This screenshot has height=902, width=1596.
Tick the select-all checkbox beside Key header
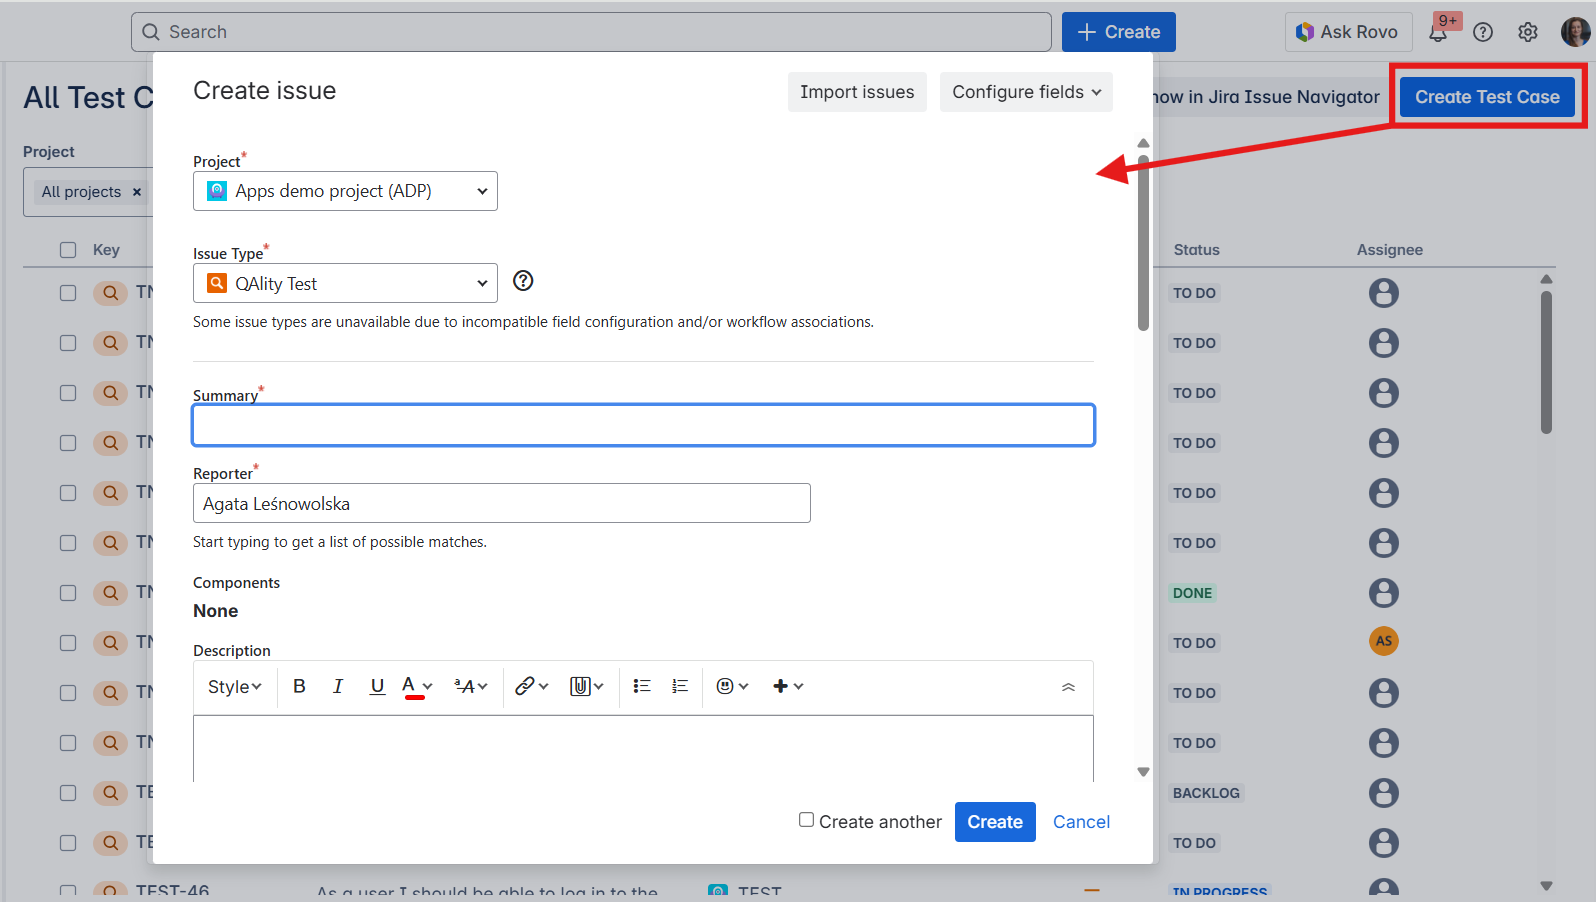(x=68, y=250)
